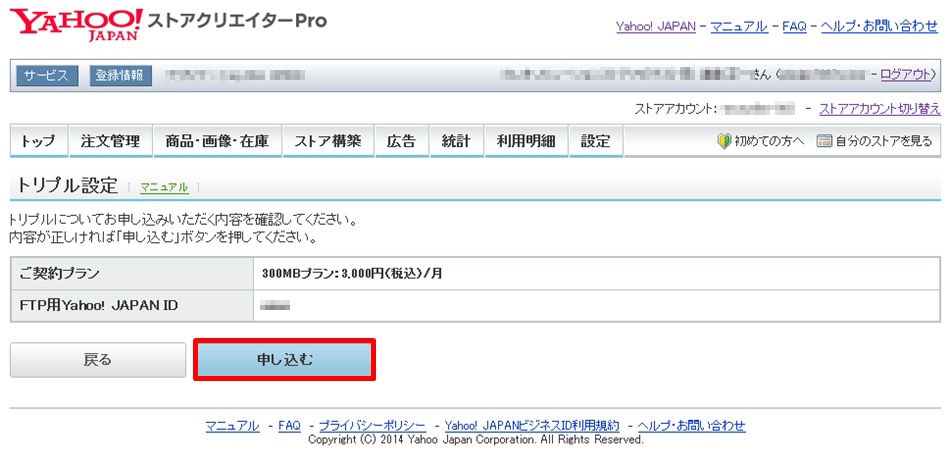Click ストアアカウント切り替え link

tap(880, 109)
